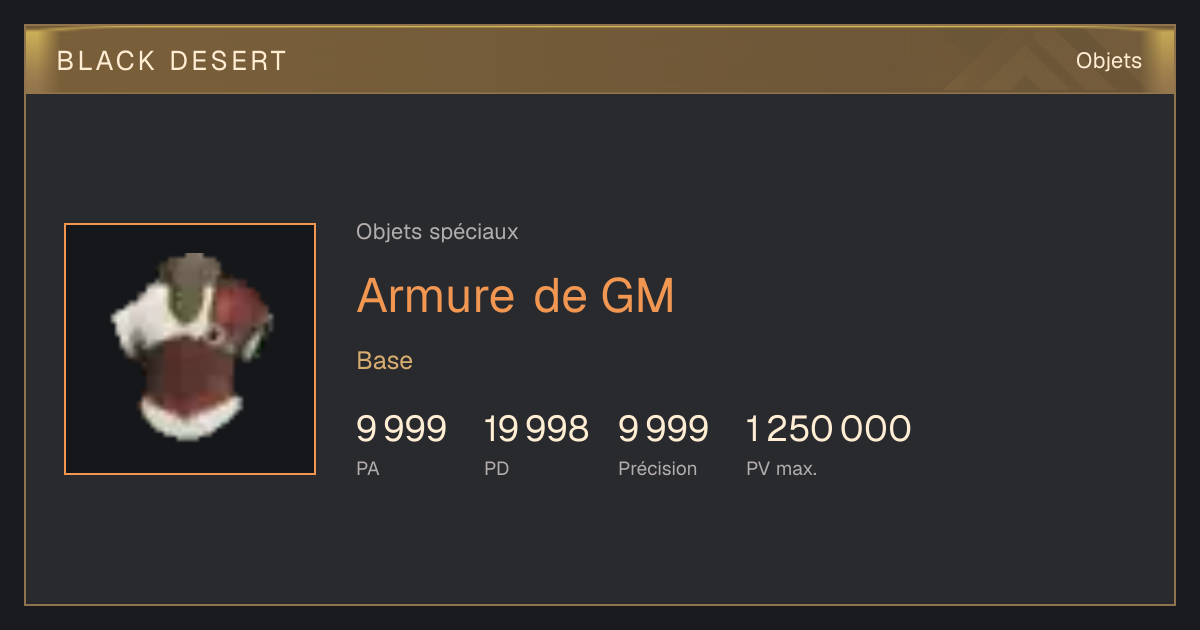Click the BLACK DESERT header title
Viewport: 1200px width, 630px height.
[x=172, y=61]
